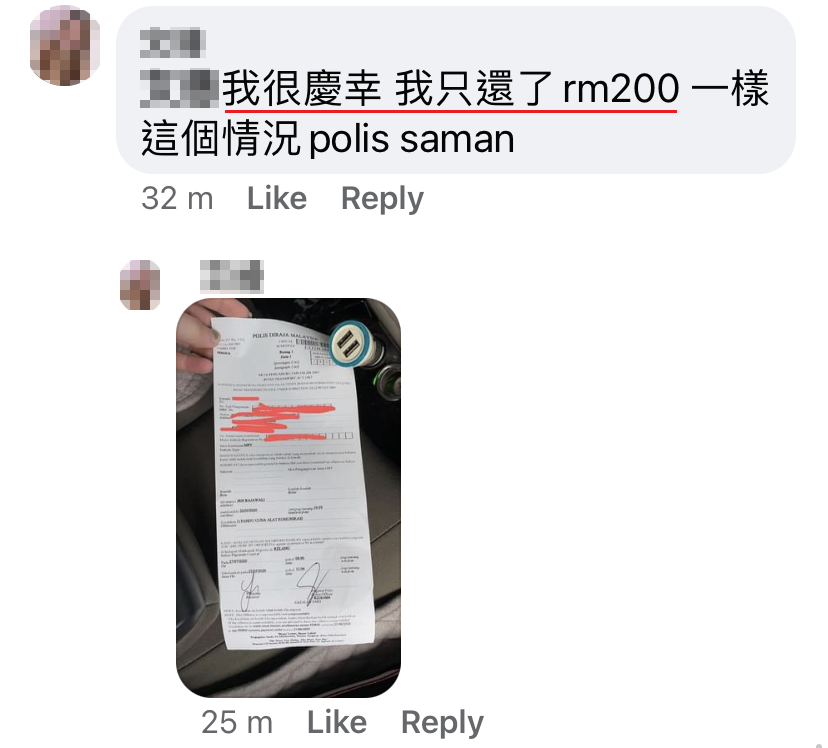The width and height of the screenshot is (828, 748).
Task: Click the 這個情況 text in the comment bubble
Action: click(221, 139)
